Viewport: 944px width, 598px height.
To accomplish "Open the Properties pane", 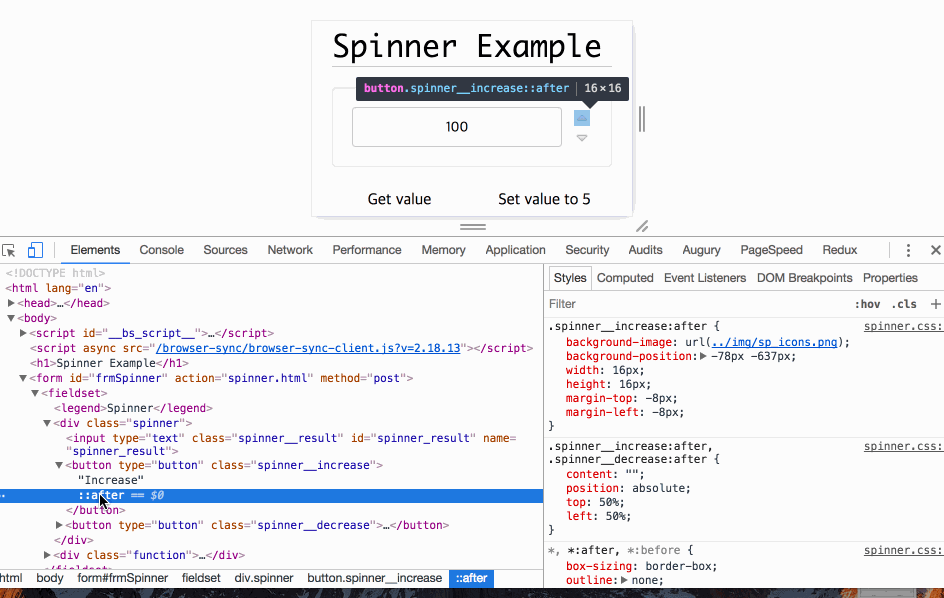I will pyautogui.click(x=890, y=278).
